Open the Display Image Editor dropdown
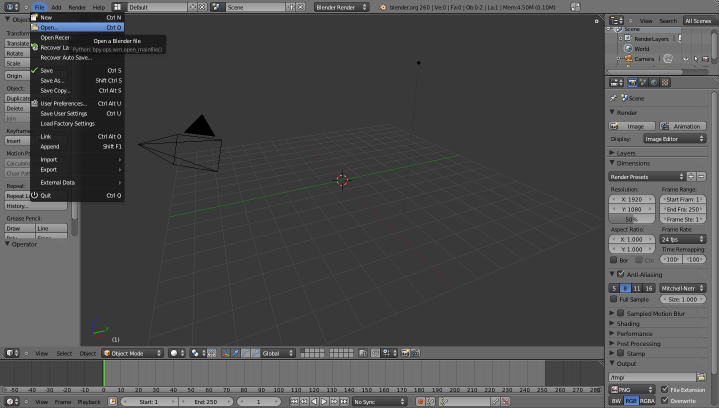Viewport: 719px width, 408px height. coord(674,138)
